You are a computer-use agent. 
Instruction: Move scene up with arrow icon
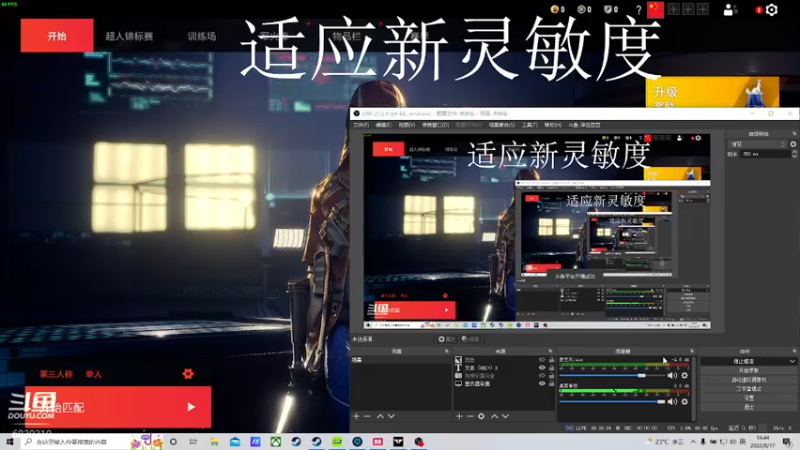(x=380, y=416)
